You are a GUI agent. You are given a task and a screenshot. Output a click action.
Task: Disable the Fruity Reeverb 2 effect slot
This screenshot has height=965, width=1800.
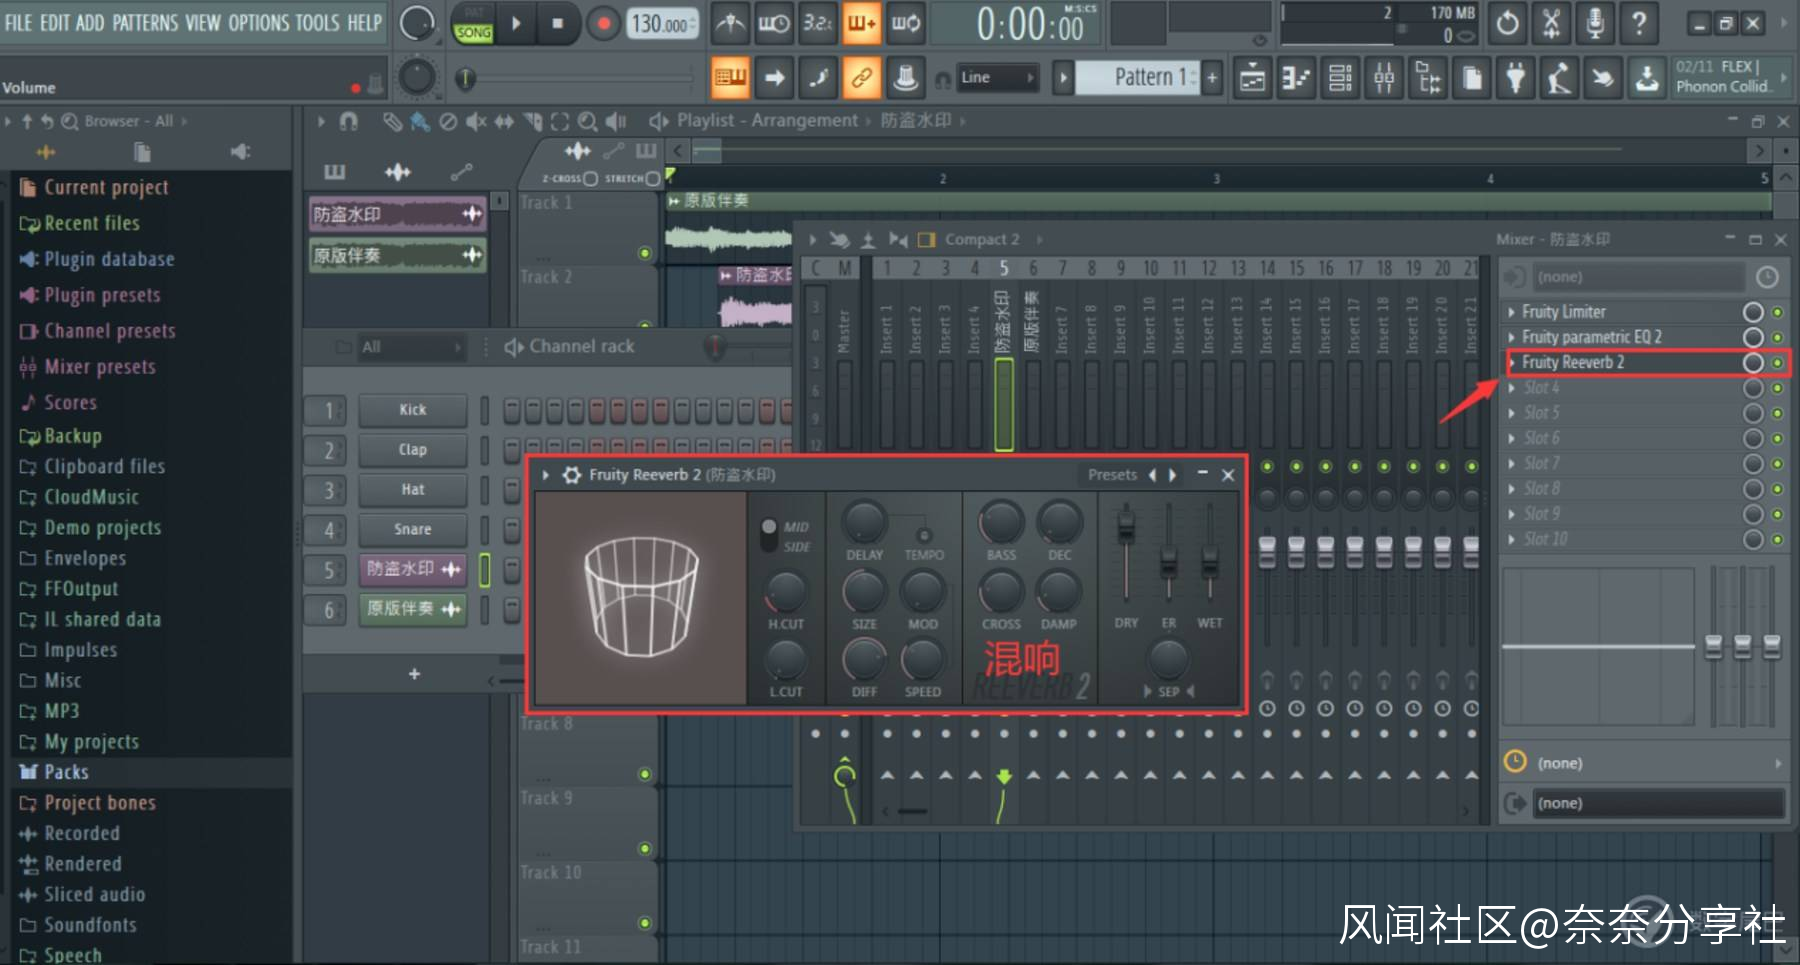pyautogui.click(x=1752, y=363)
